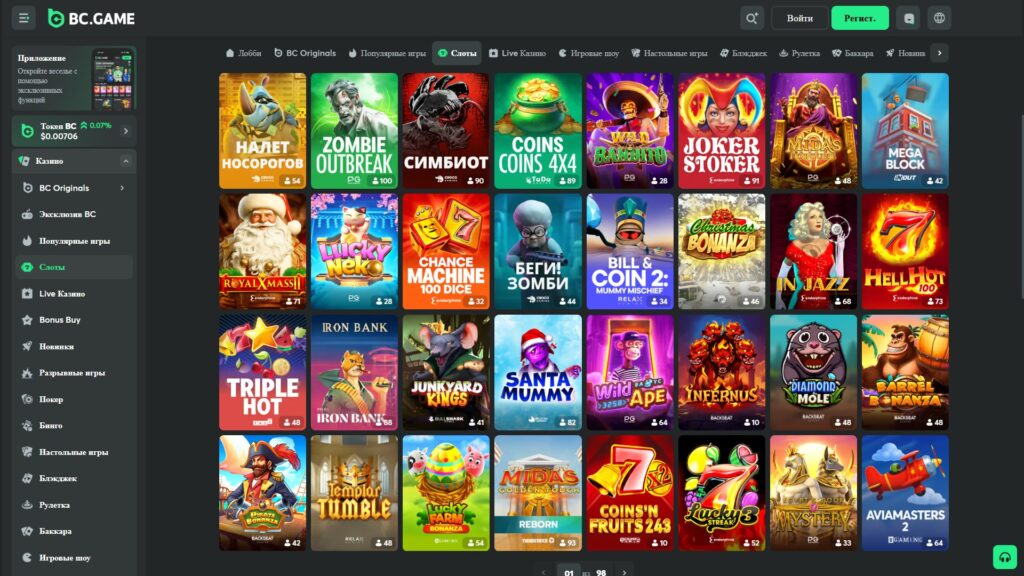The width and height of the screenshot is (1024, 576).
Task: Open the Приложение app promo banner
Action: pos(74,78)
